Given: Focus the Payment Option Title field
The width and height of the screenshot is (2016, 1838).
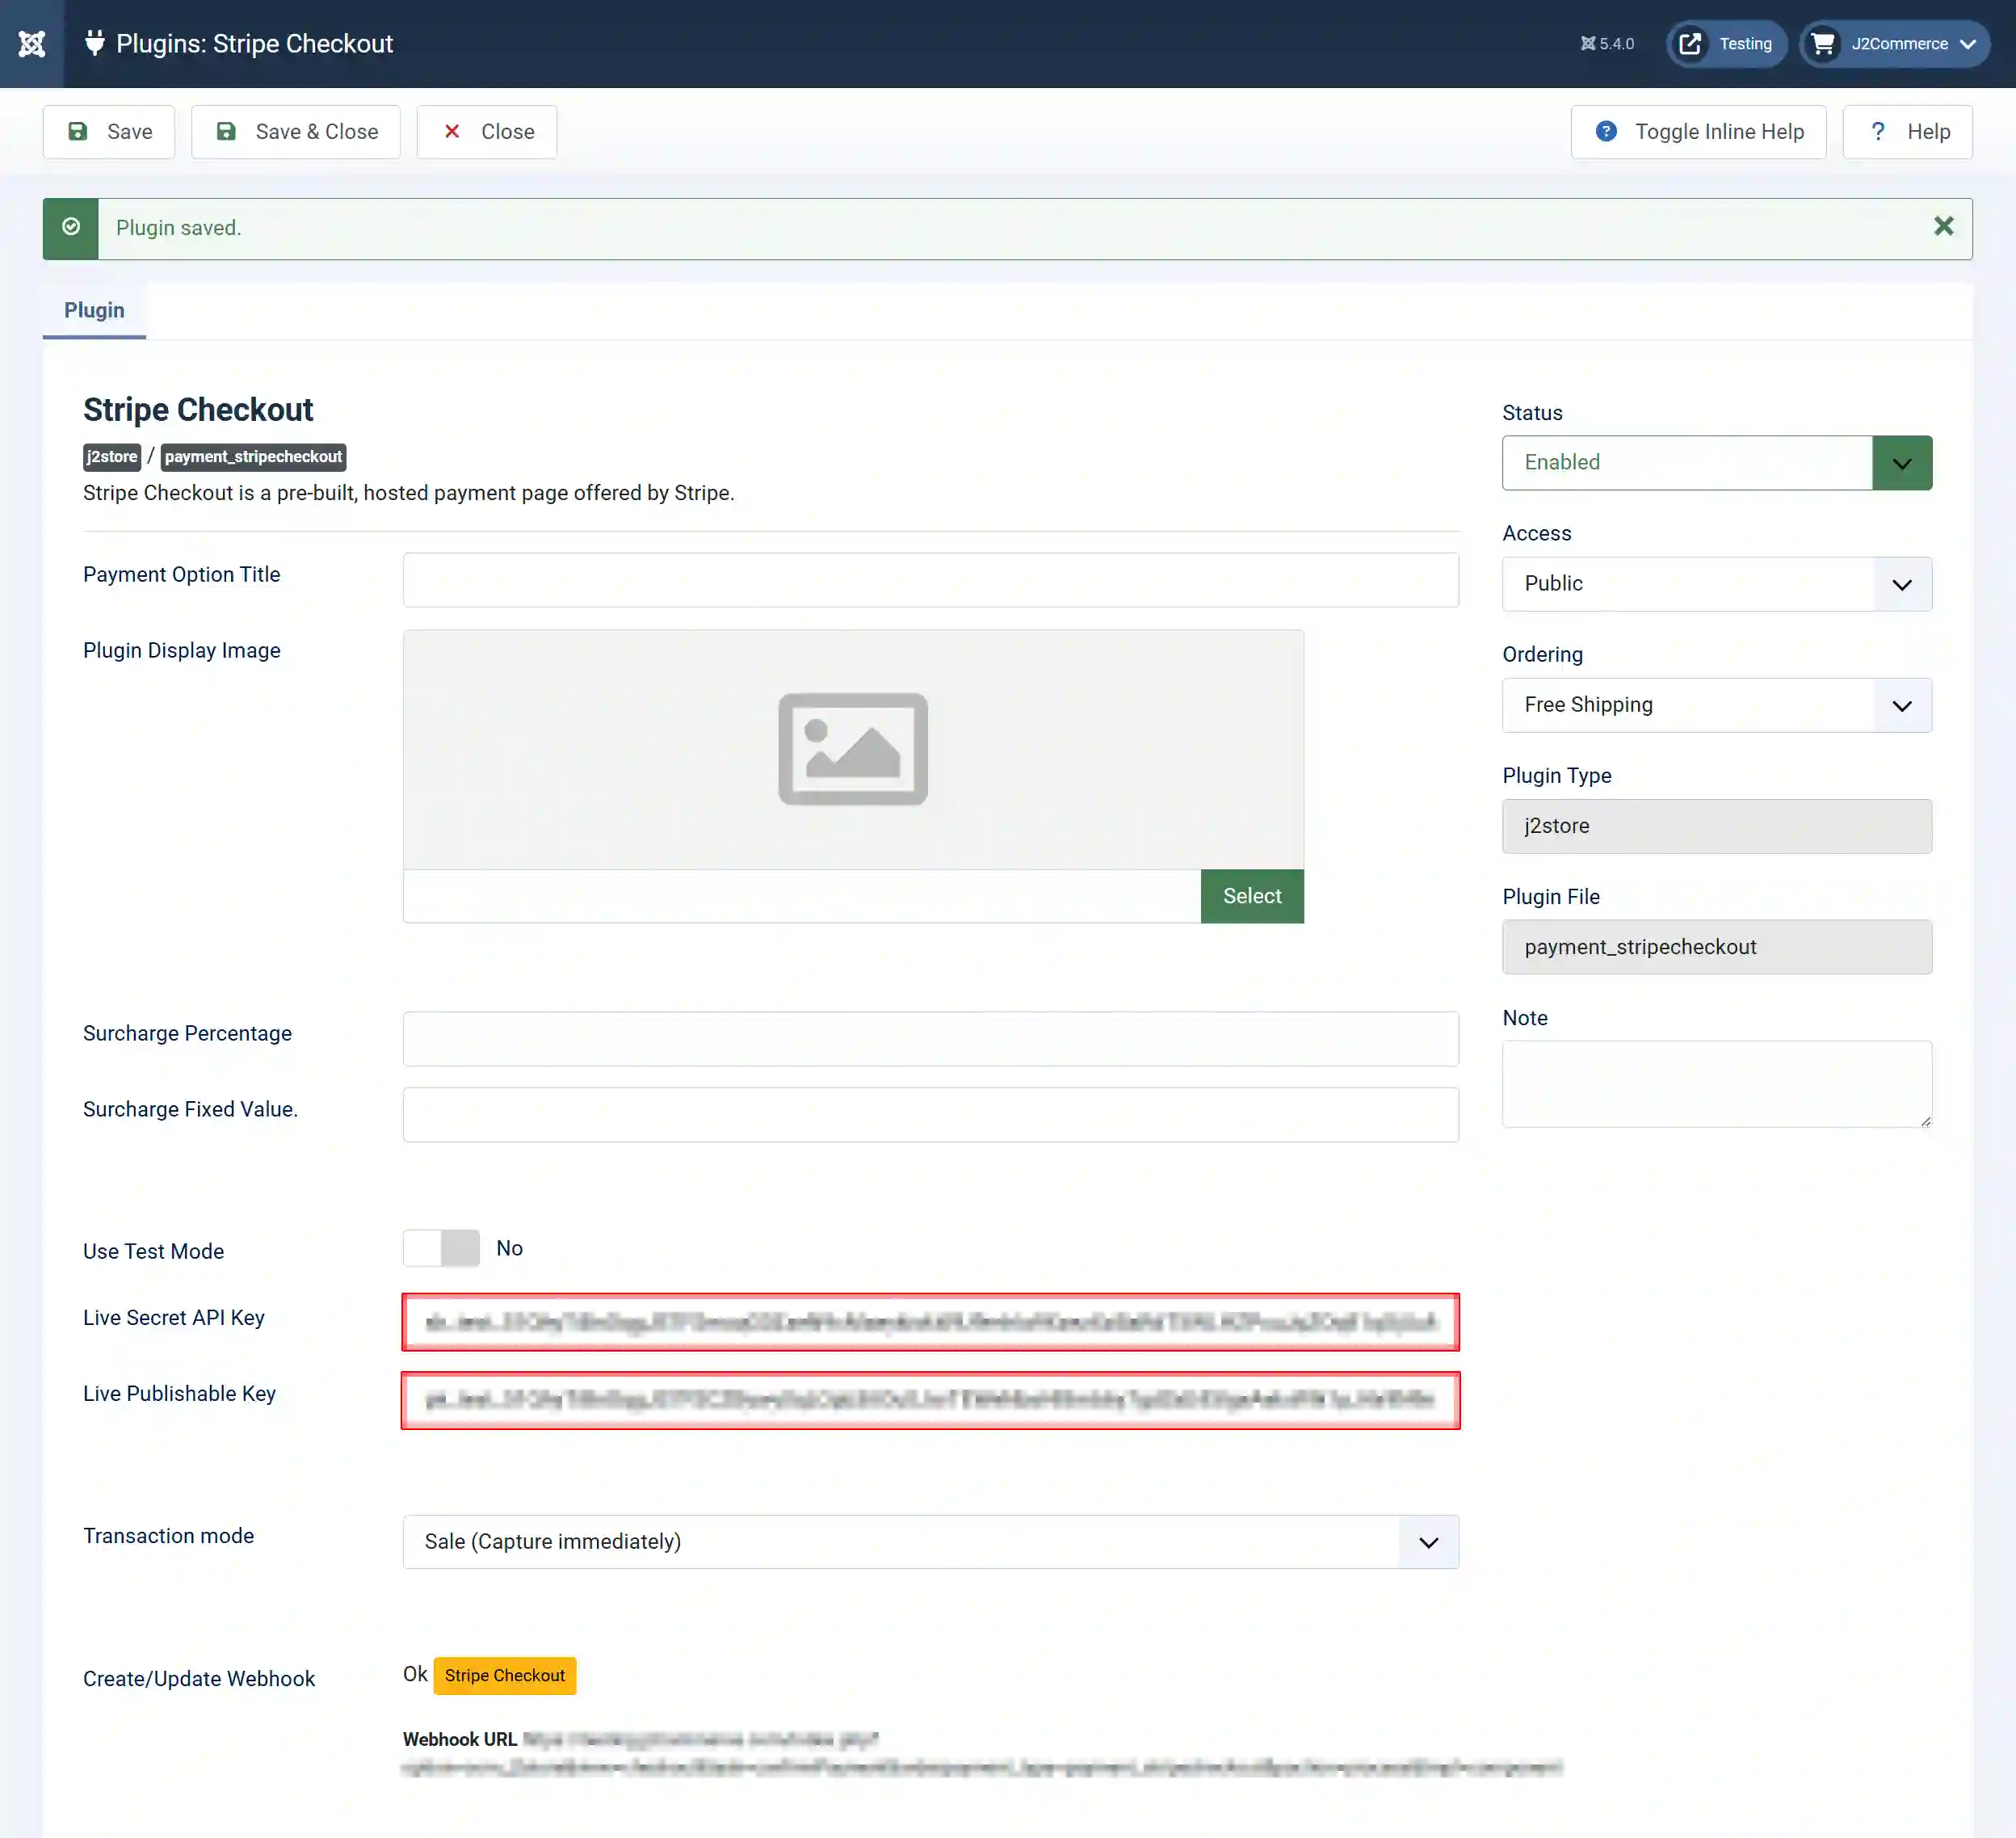Looking at the screenshot, I should pyautogui.click(x=930, y=580).
